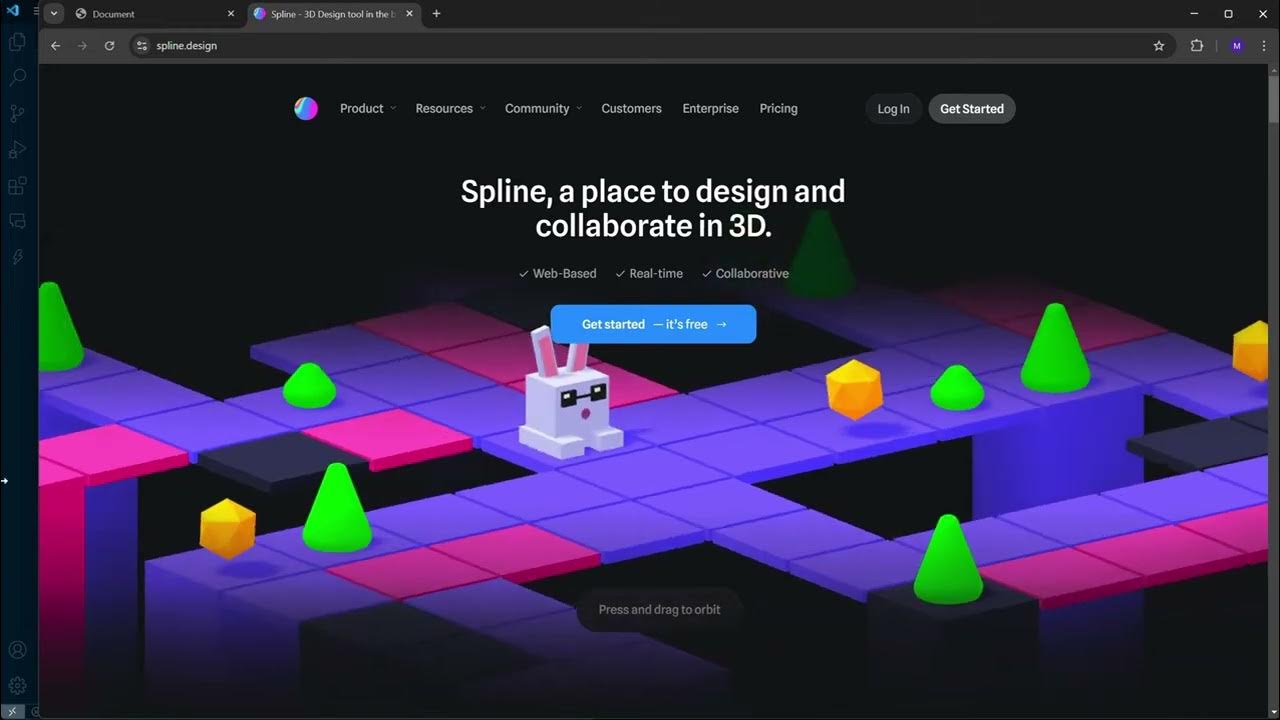The image size is (1280, 720).
Task: Click the 'Web-Based' feature text
Action: [x=564, y=274]
